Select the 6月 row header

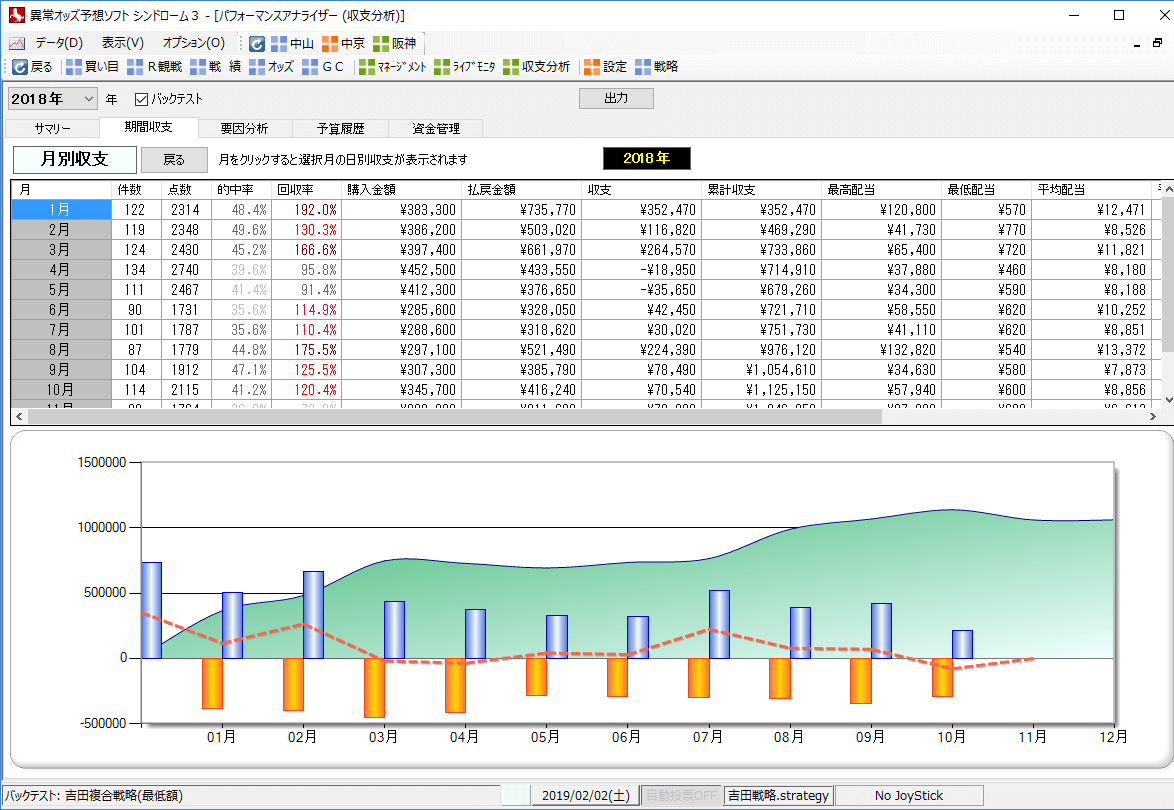(x=61, y=310)
